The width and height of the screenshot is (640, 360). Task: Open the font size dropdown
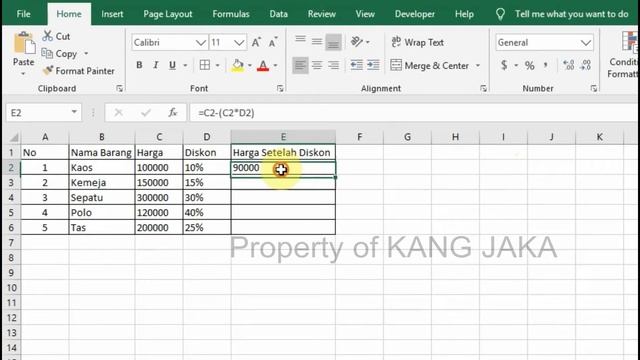pyautogui.click(x=239, y=42)
